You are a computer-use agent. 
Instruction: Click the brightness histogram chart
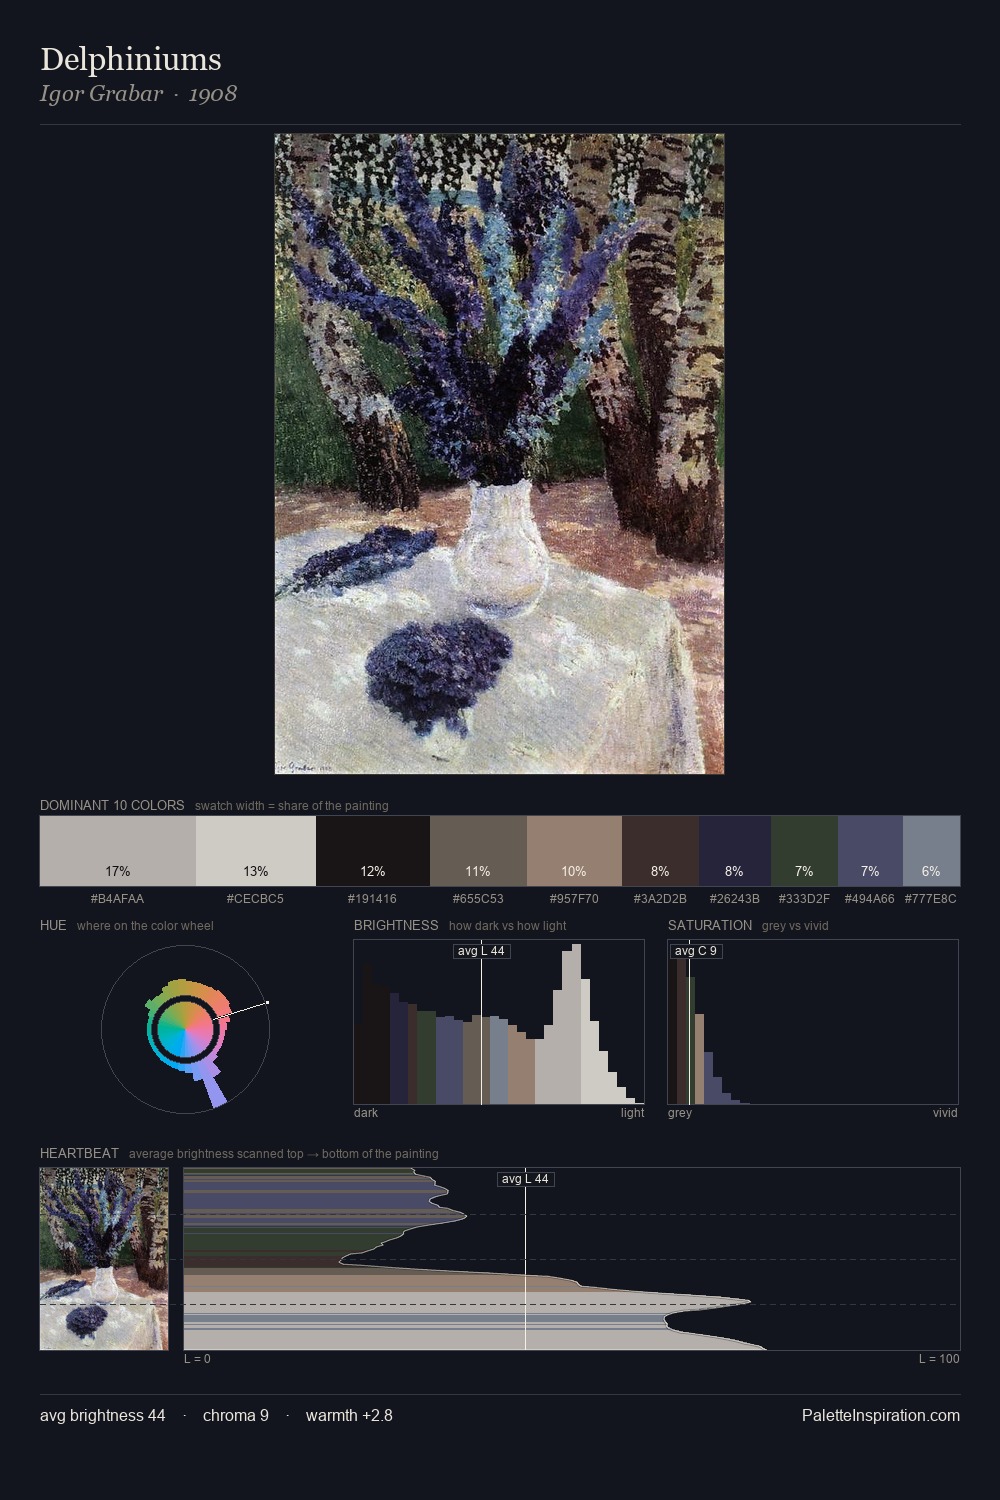click(x=499, y=1022)
